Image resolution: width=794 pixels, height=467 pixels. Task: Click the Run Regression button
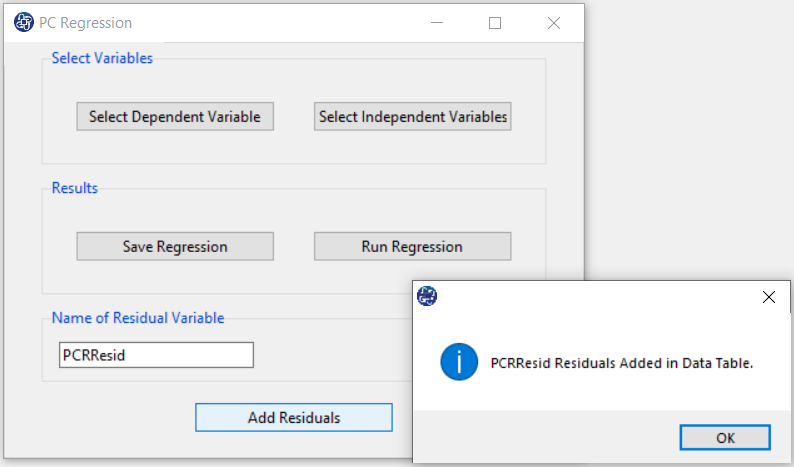tap(413, 247)
